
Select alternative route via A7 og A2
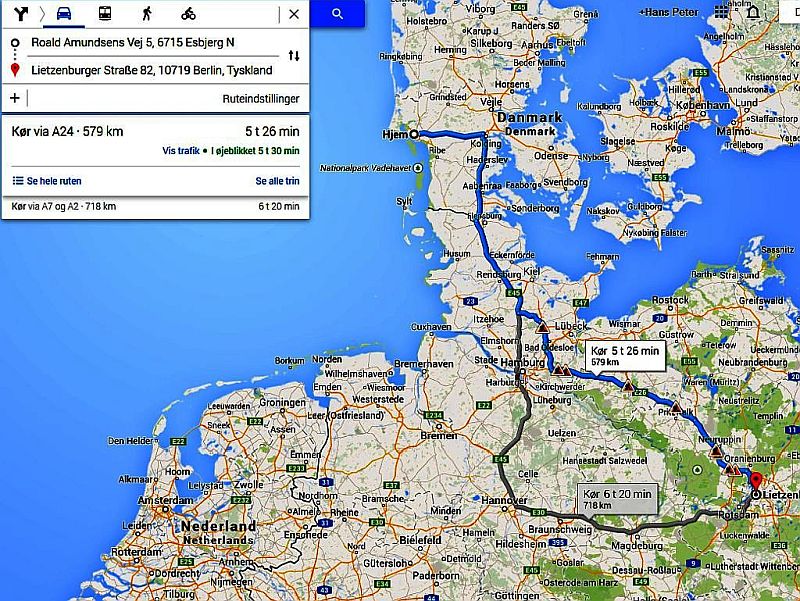(x=155, y=206)
